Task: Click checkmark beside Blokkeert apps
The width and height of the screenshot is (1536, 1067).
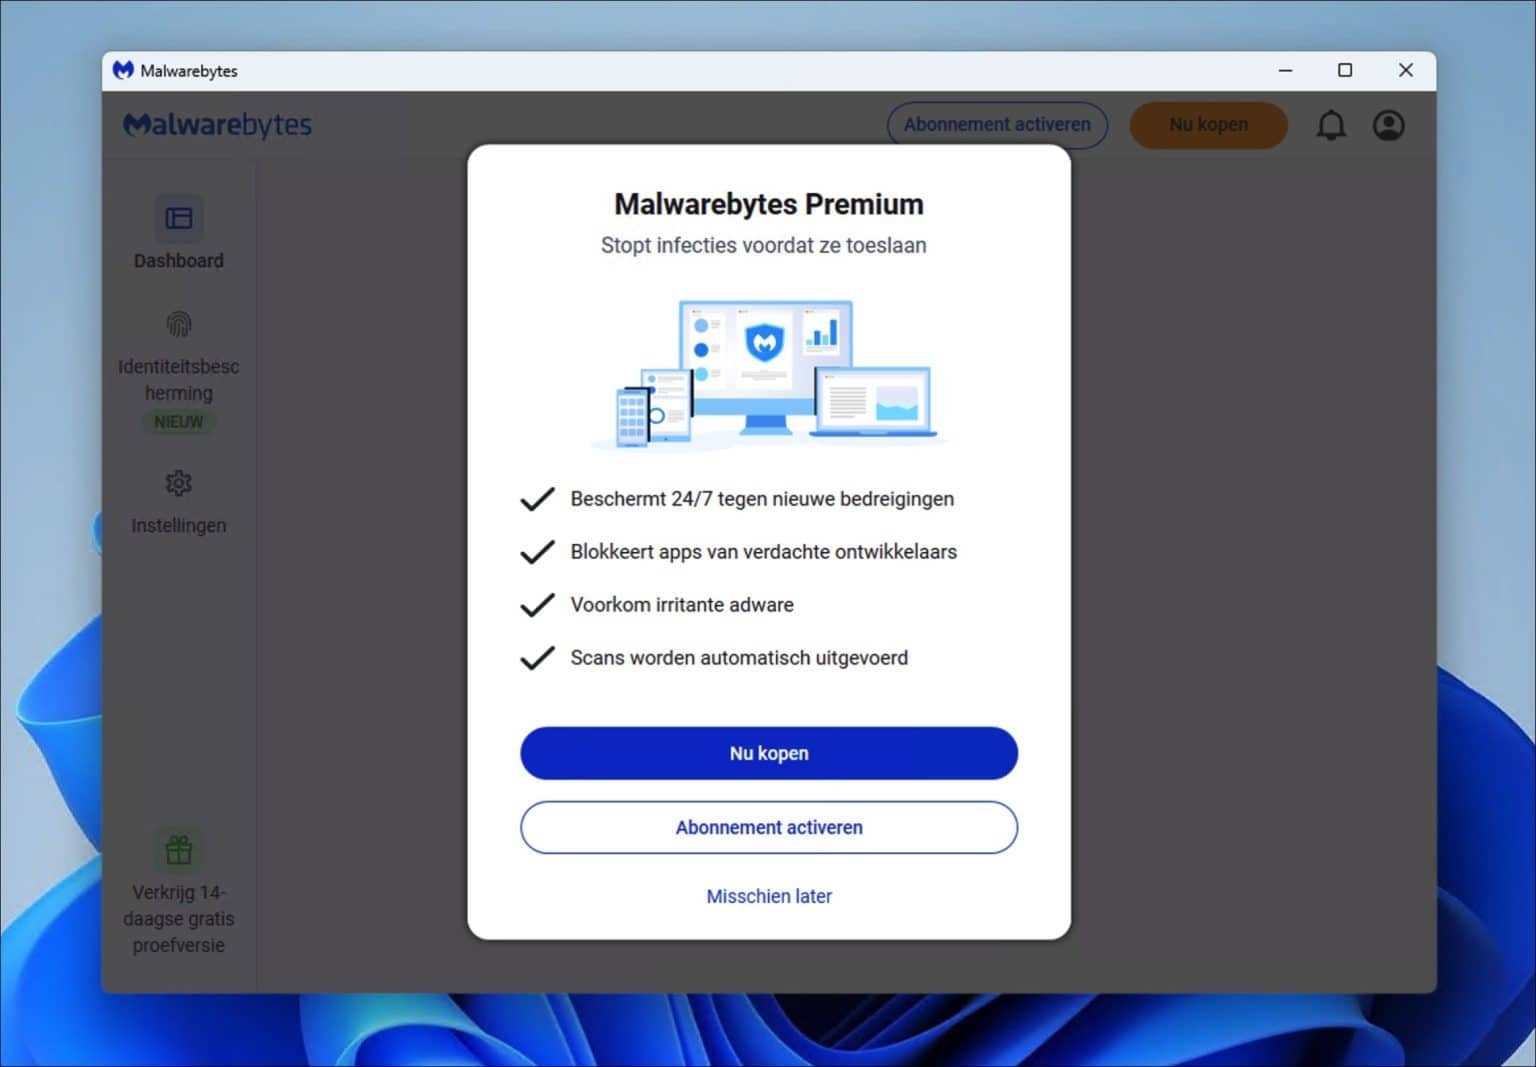Action: pos(537,552)
